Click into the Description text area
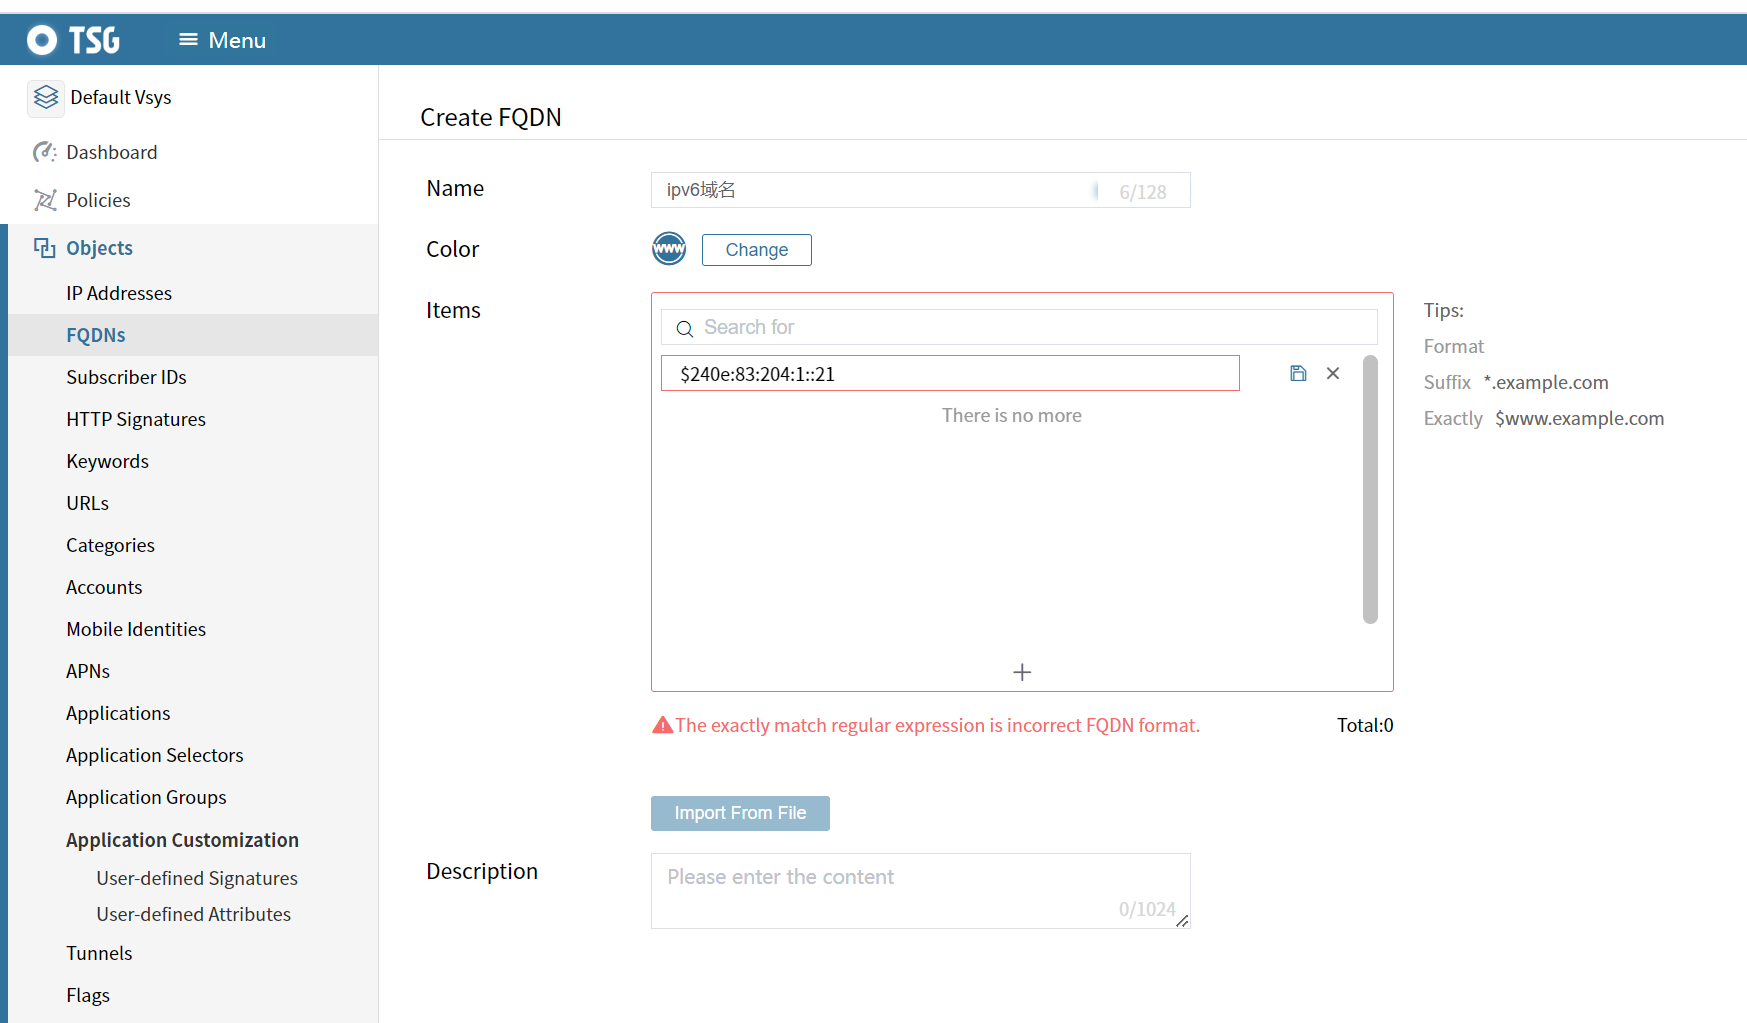Viewport: 1747px width, 1023px height. (x=920, y=890)
